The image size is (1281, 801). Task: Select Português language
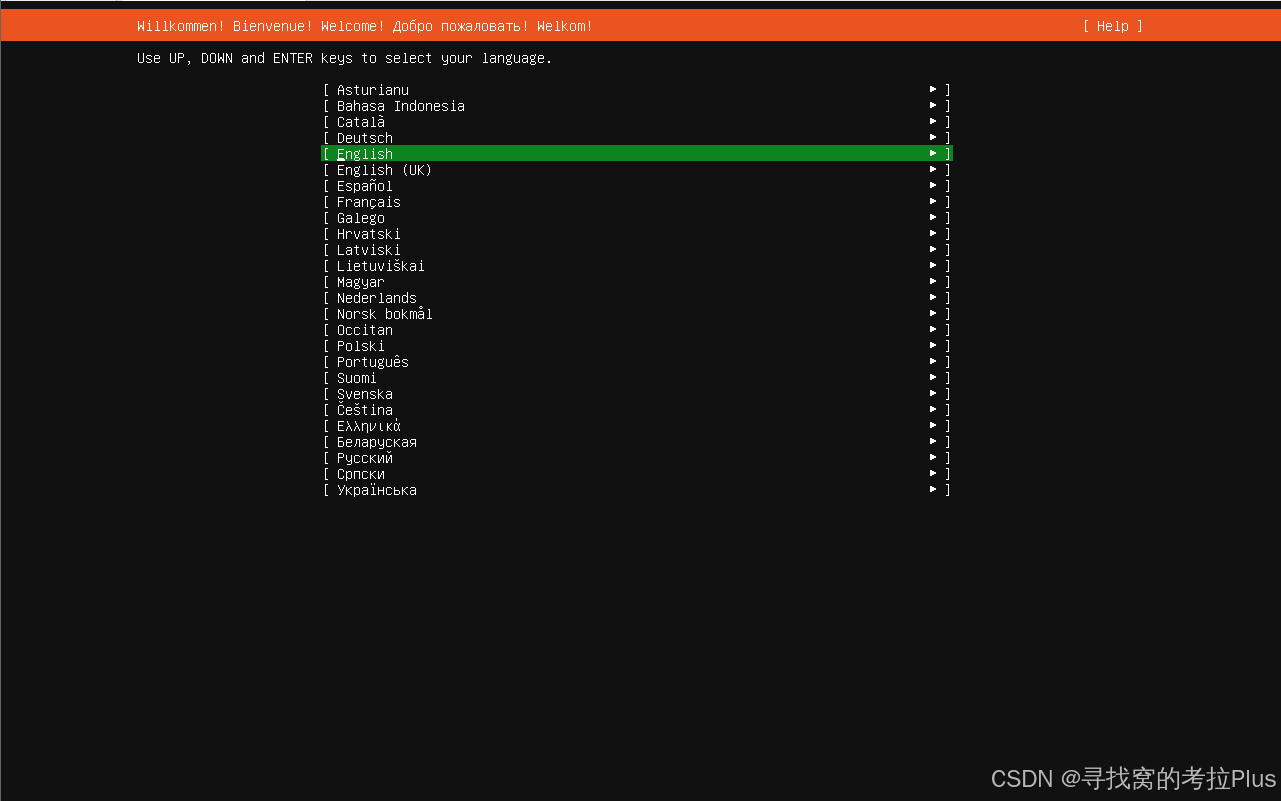pyautogui.click(x=637, y=362)
